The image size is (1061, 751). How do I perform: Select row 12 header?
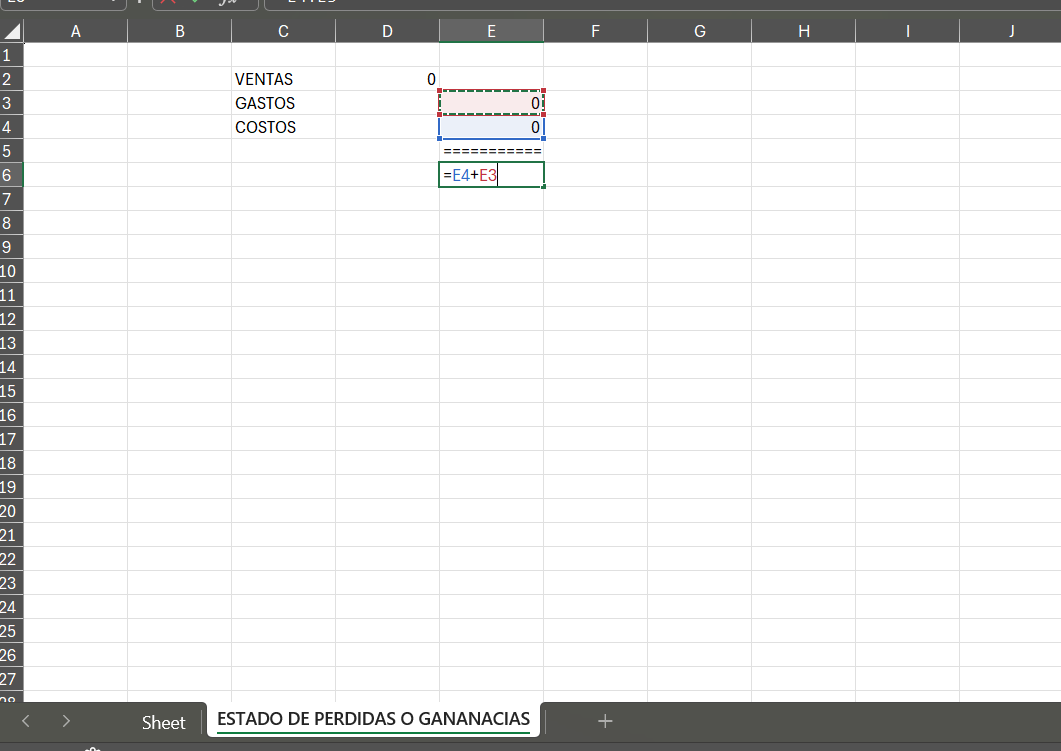tap(12, 319)
